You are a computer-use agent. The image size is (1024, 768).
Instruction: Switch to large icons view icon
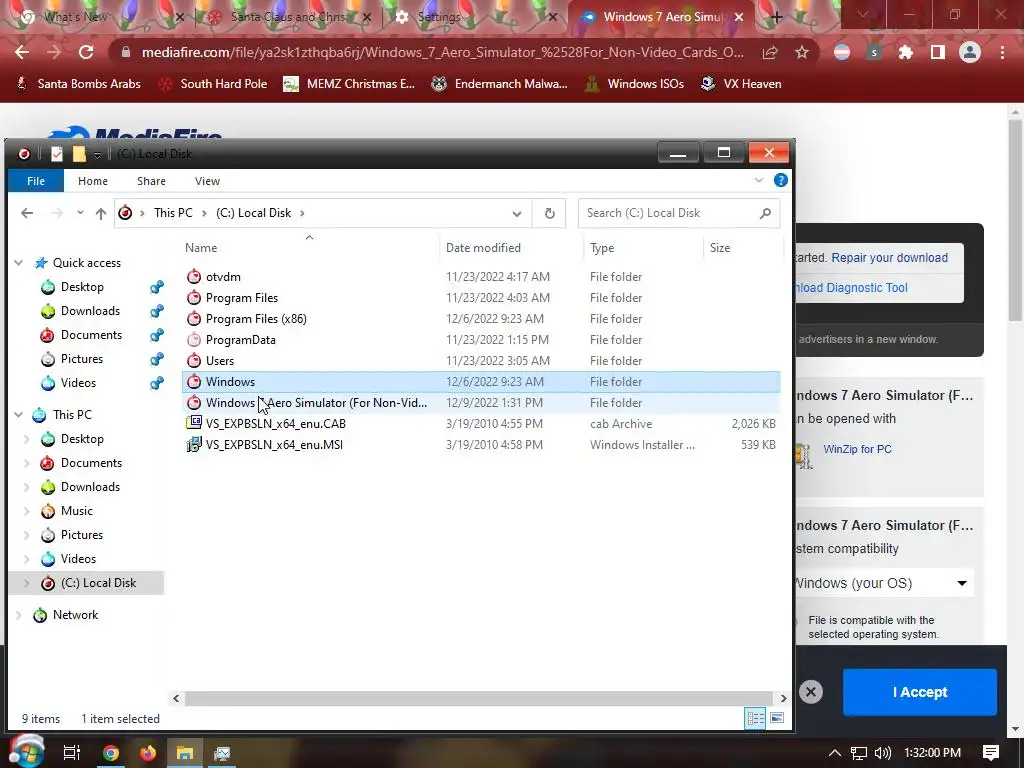pos(777,718)
